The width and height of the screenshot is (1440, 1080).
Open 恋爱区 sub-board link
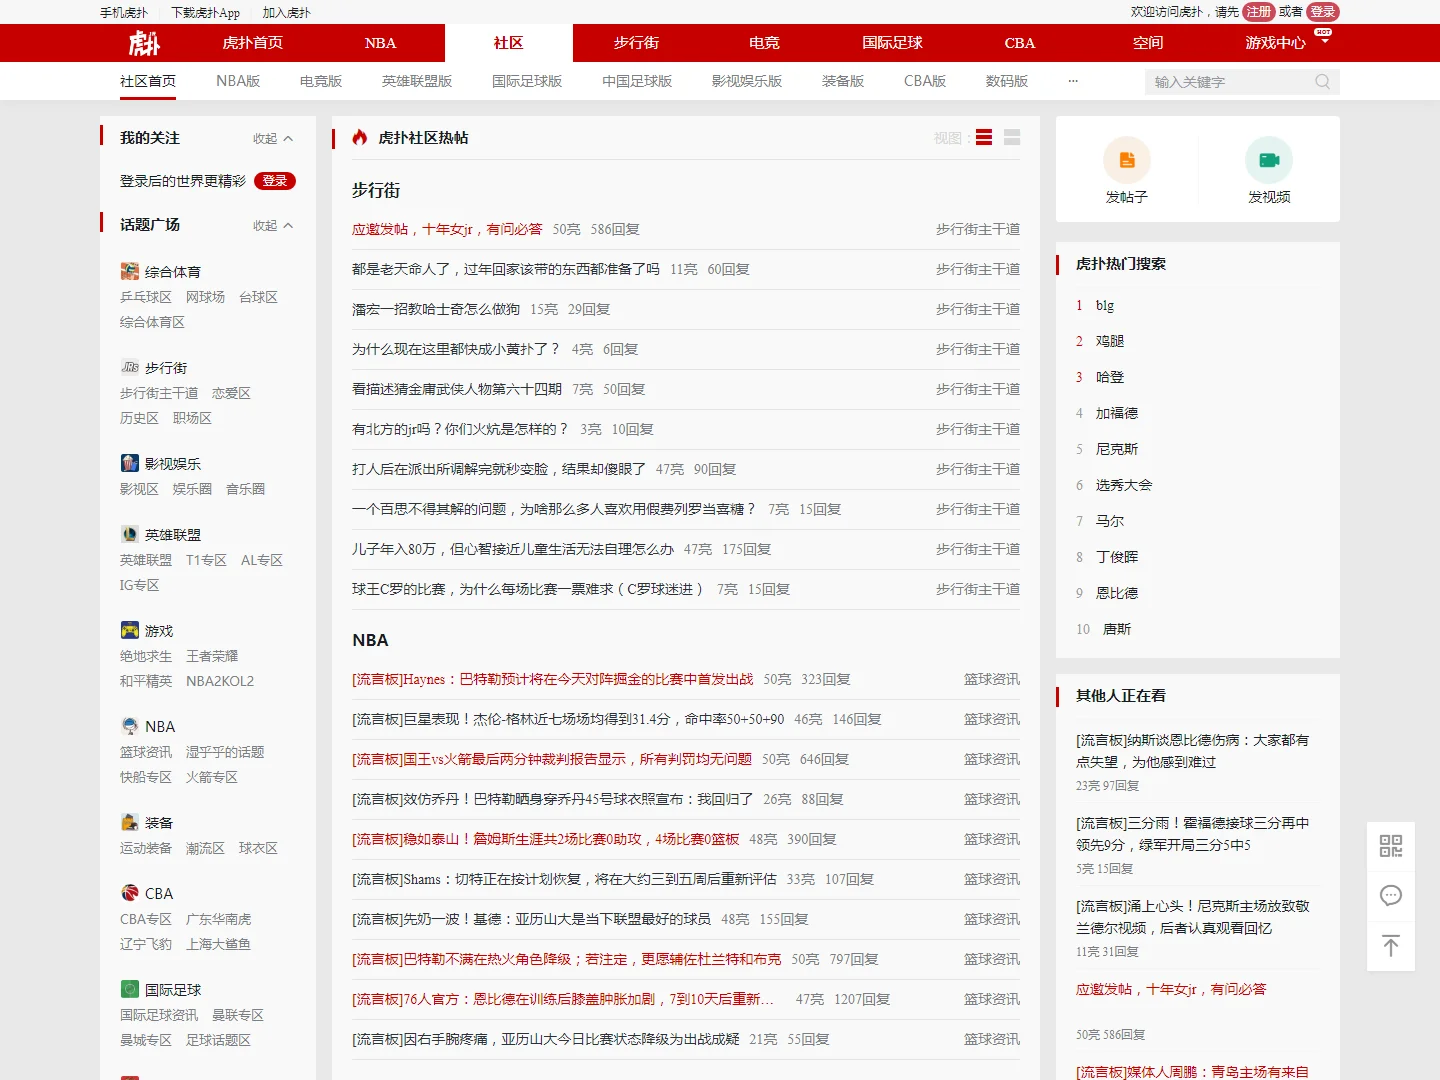click(x=231, y=393)
